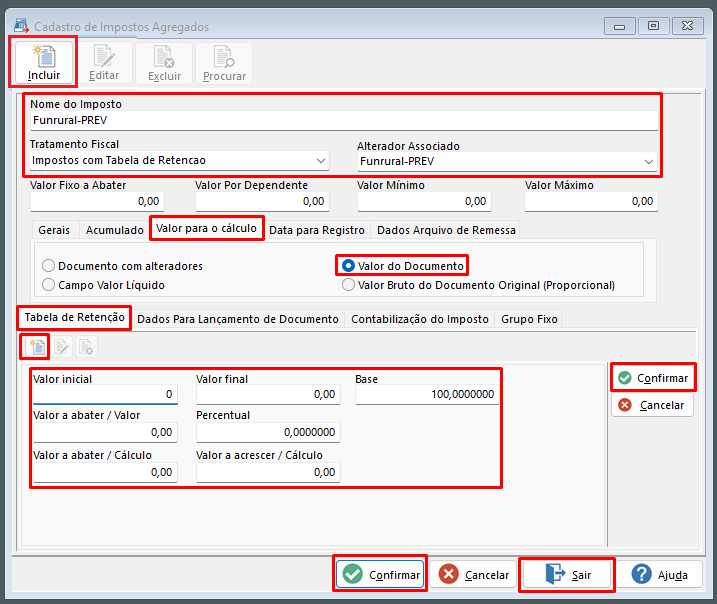
Task: Open the Grupo Fixo tab
Action: [x=529, y=319]
